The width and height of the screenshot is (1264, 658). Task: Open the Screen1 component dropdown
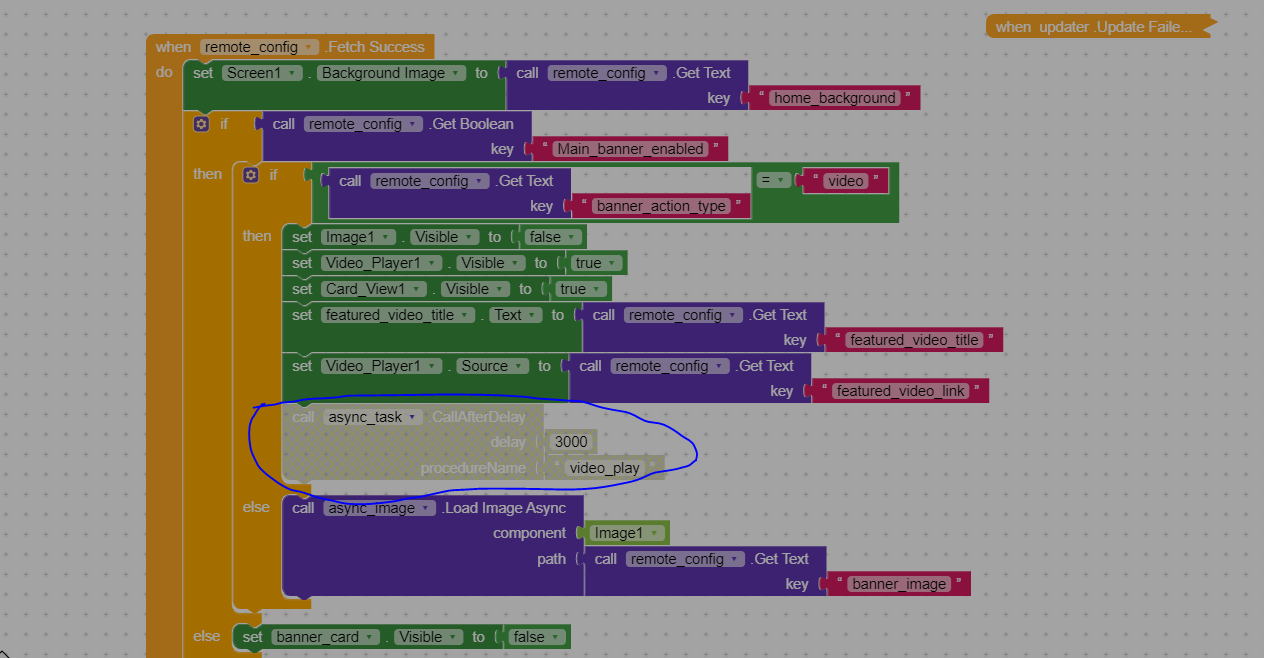pos(263,73)
